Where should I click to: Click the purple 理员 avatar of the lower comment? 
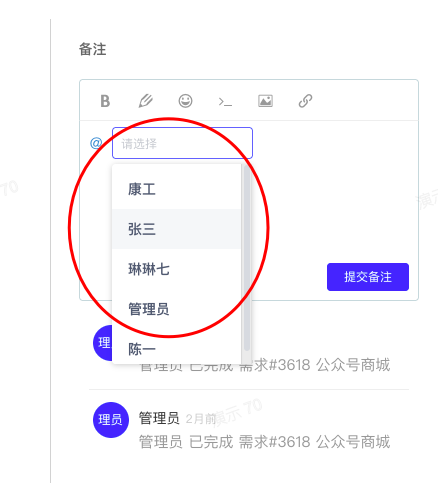click(111, 420)
